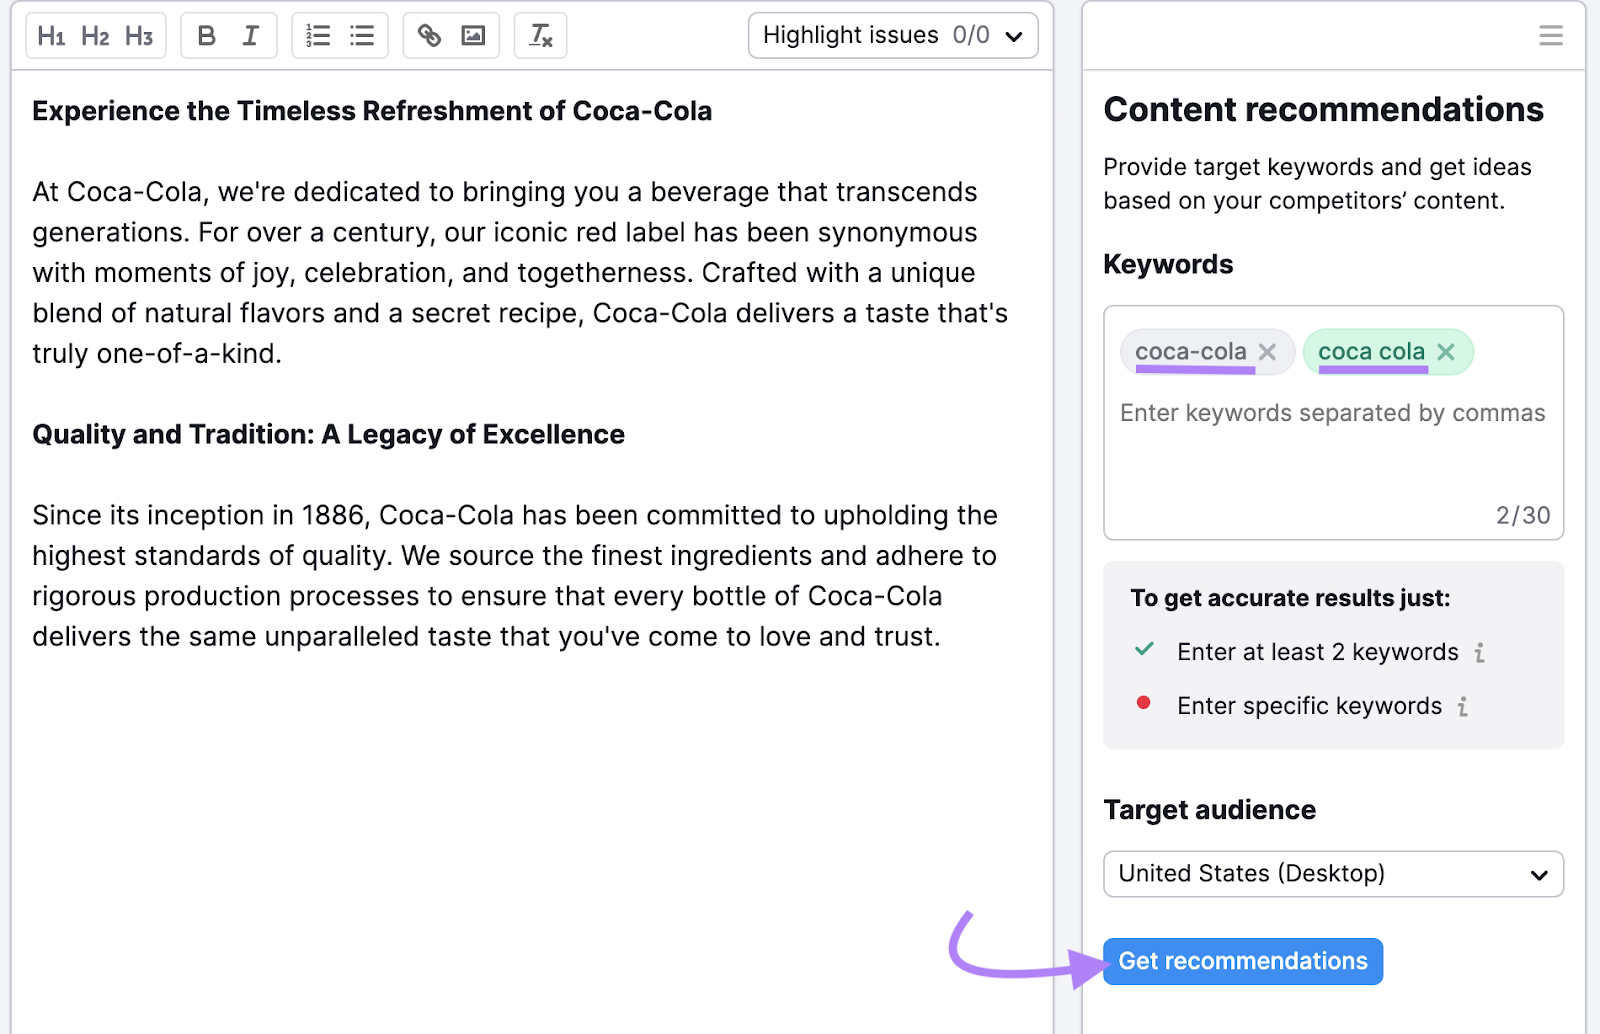This screenshot has width=1600, height=1034.
Task: Click the 'Quality and Tradition' heading
Action: [x=328, y=435]
